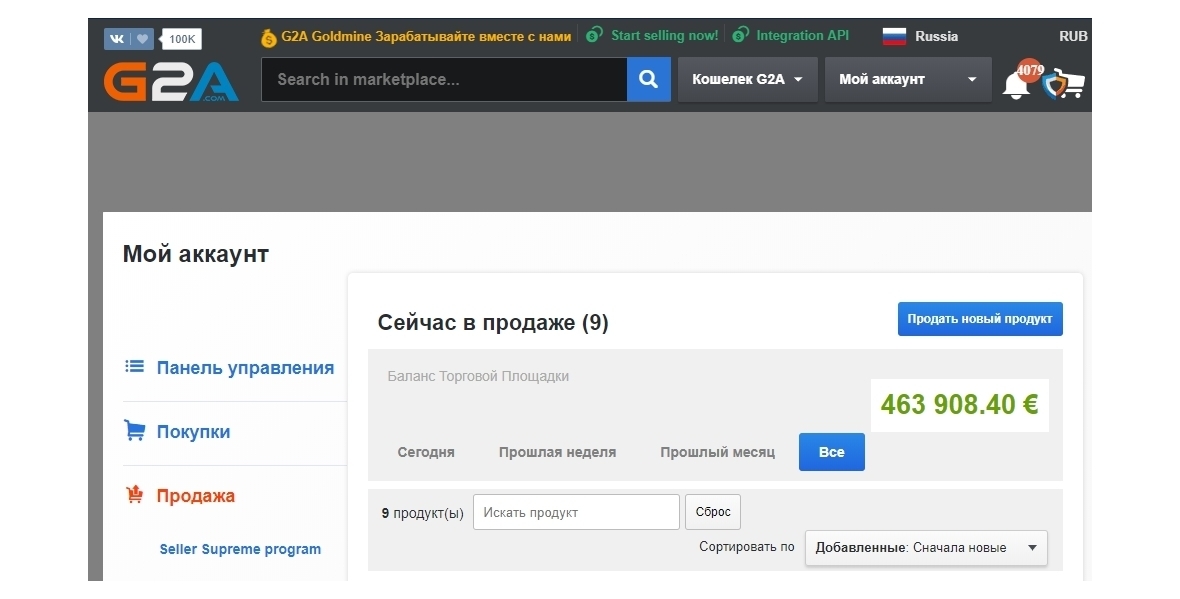The image size is (1180, 599).
Task: Focus the Search in marketplace field
Action: (444, 79)
